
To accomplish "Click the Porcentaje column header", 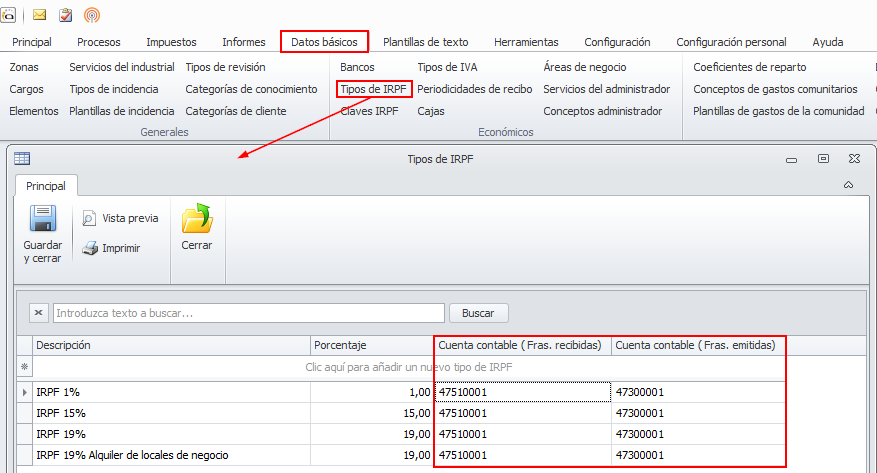I will 372,346.
